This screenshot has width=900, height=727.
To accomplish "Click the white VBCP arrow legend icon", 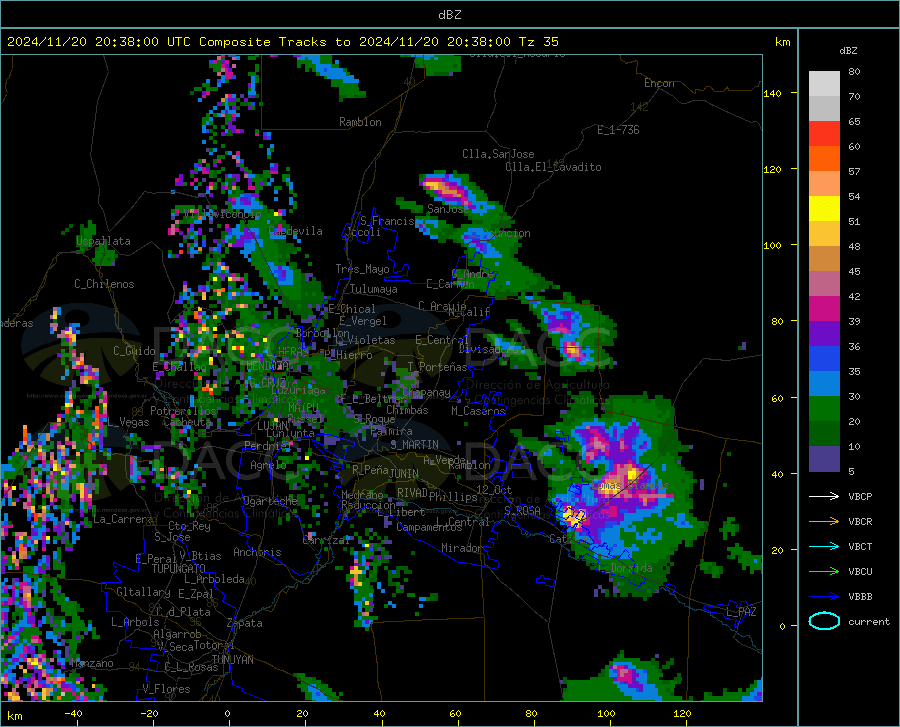I will [x=824, y=496].
